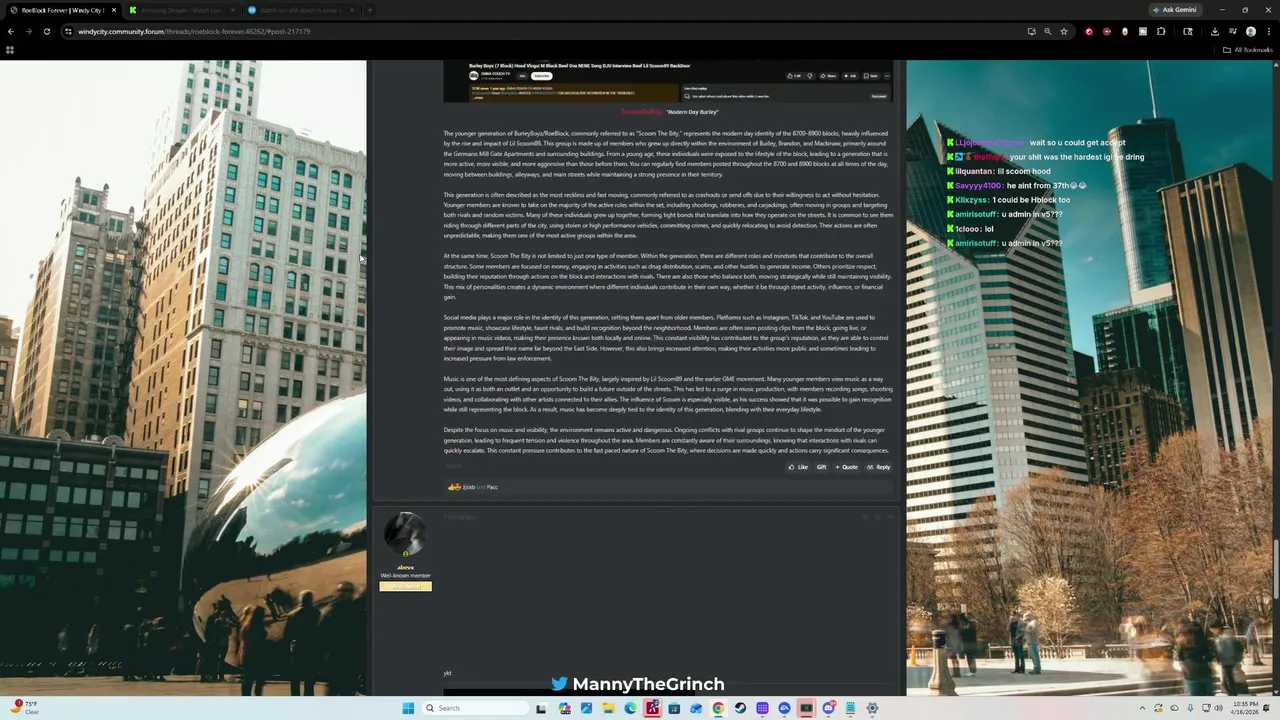Open the apps grid shortcut in bookmarks bar
Image resolution: width=1280 pixels, height=720 pixels.
10,50
